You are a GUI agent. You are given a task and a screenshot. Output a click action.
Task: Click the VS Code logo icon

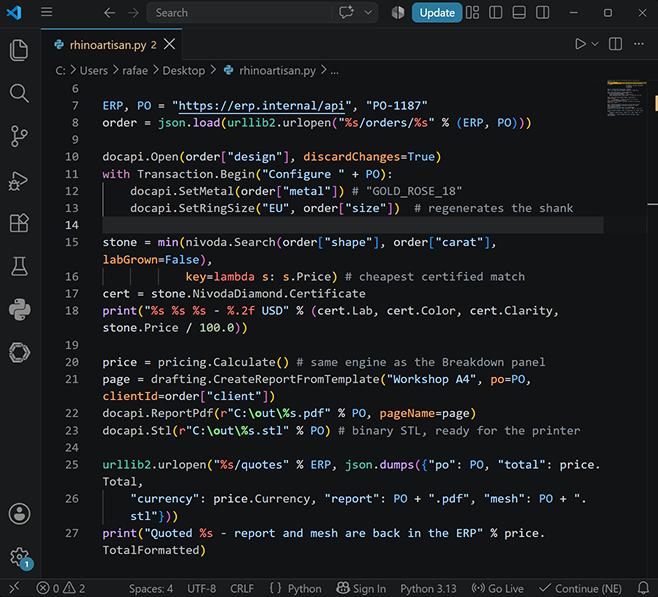pos(14,13)
